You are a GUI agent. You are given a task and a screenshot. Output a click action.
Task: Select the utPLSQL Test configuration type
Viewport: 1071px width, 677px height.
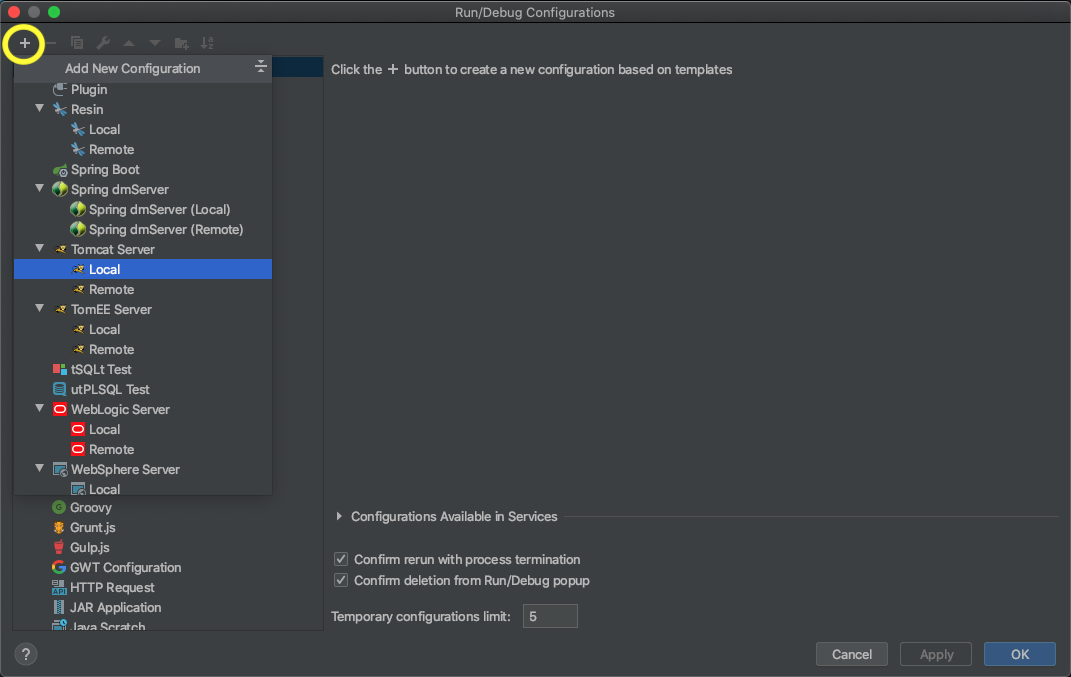point(143,389)
